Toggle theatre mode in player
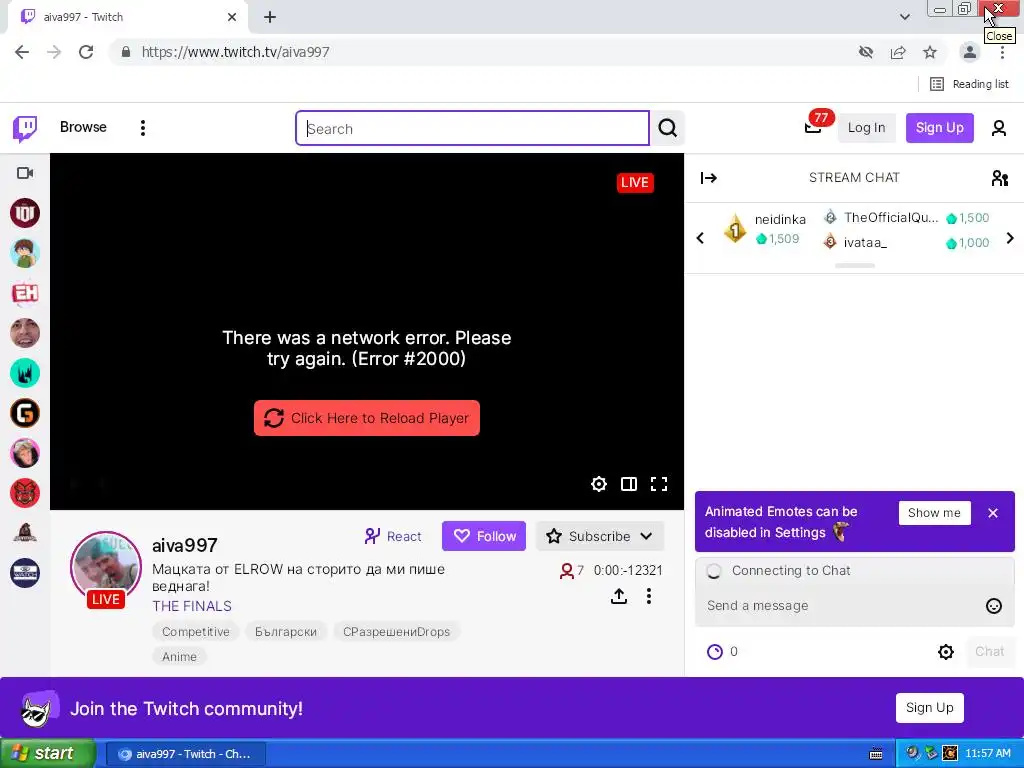Image resolution: width=1024 pixels, height=768 pixels. pos(629,484)
